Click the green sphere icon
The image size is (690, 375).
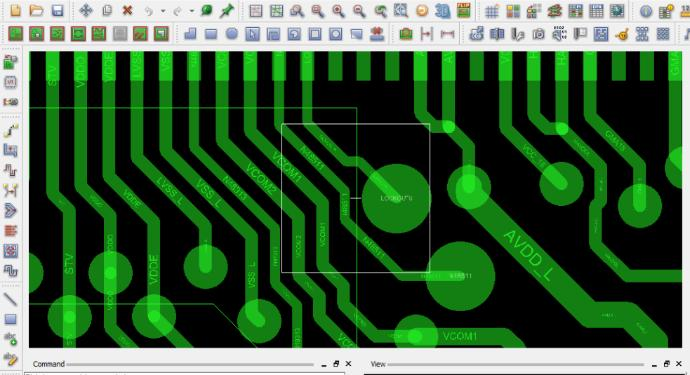point(206,10)
